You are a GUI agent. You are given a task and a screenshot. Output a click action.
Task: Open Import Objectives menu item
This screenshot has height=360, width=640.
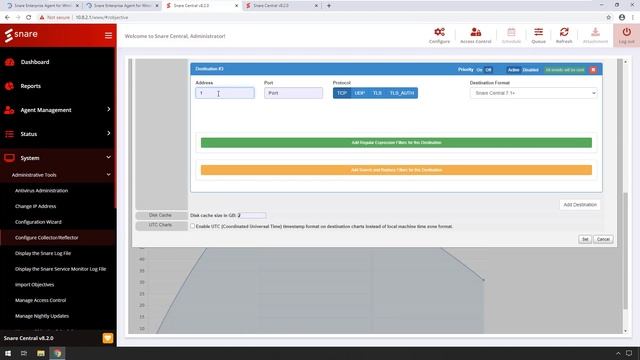pyautogui.click(x=34, y=284)
